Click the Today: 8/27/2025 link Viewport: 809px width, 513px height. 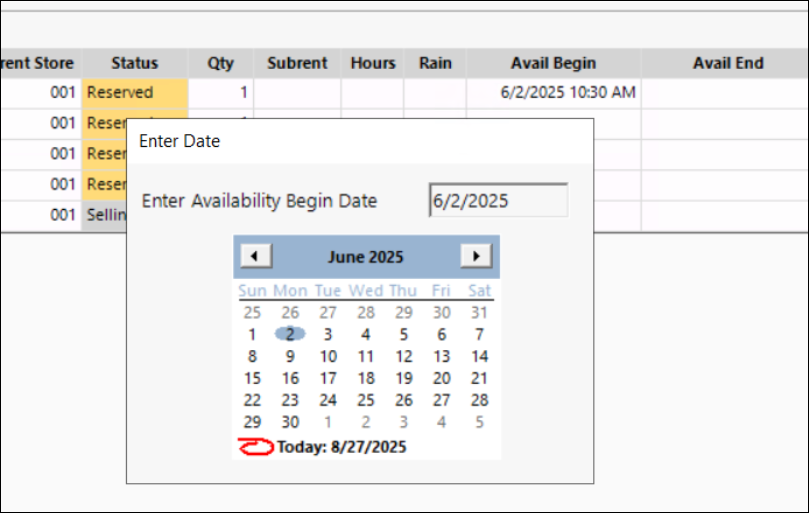342,447
